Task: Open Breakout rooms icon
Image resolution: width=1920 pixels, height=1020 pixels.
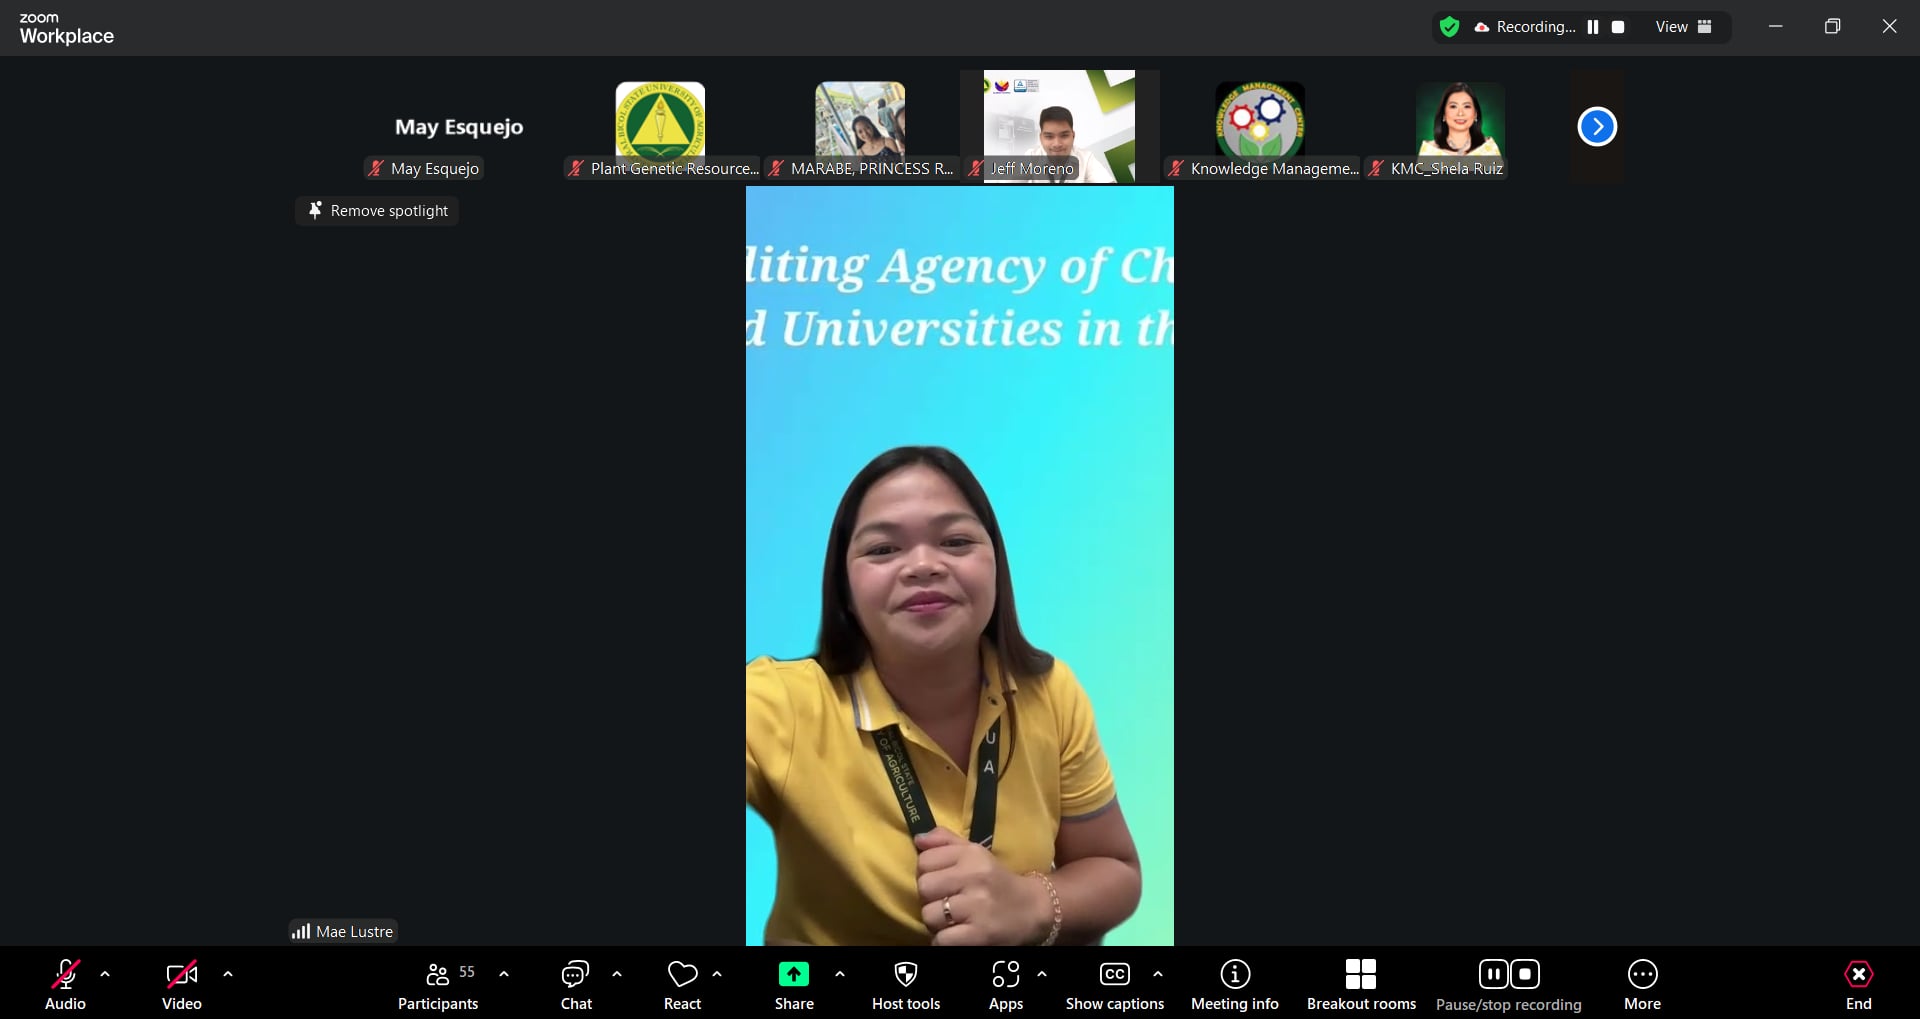Action: coord(1360,975)
